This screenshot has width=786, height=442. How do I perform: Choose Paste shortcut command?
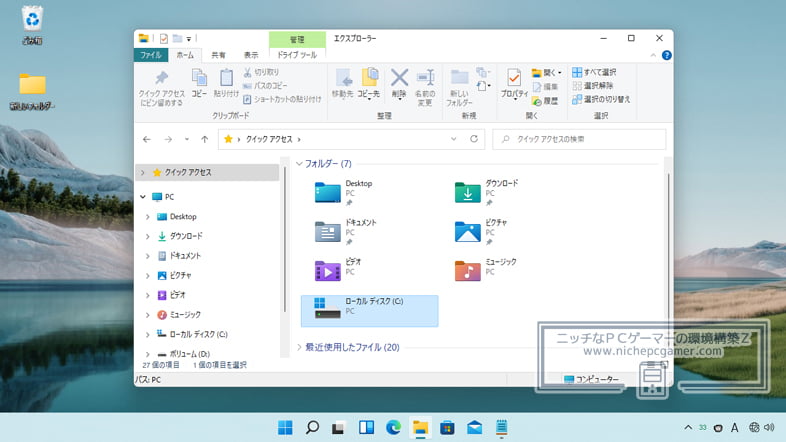[282, 99]
